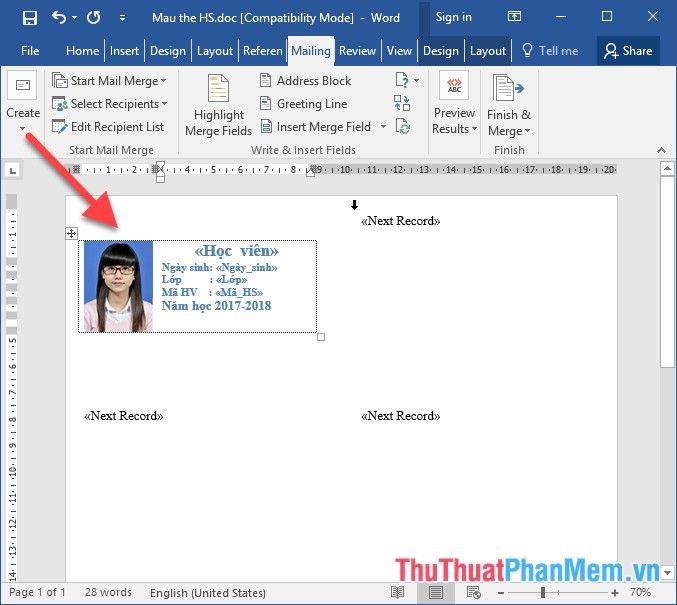This screenshot has height=605, width=677.
Task: Click the Undo arrow icon
Action: 59,17
